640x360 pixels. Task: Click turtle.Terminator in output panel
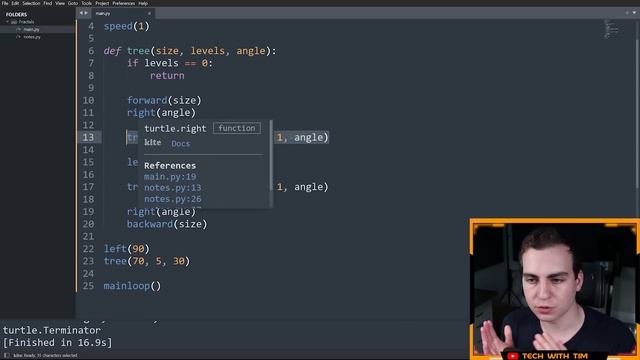(51, 330)
